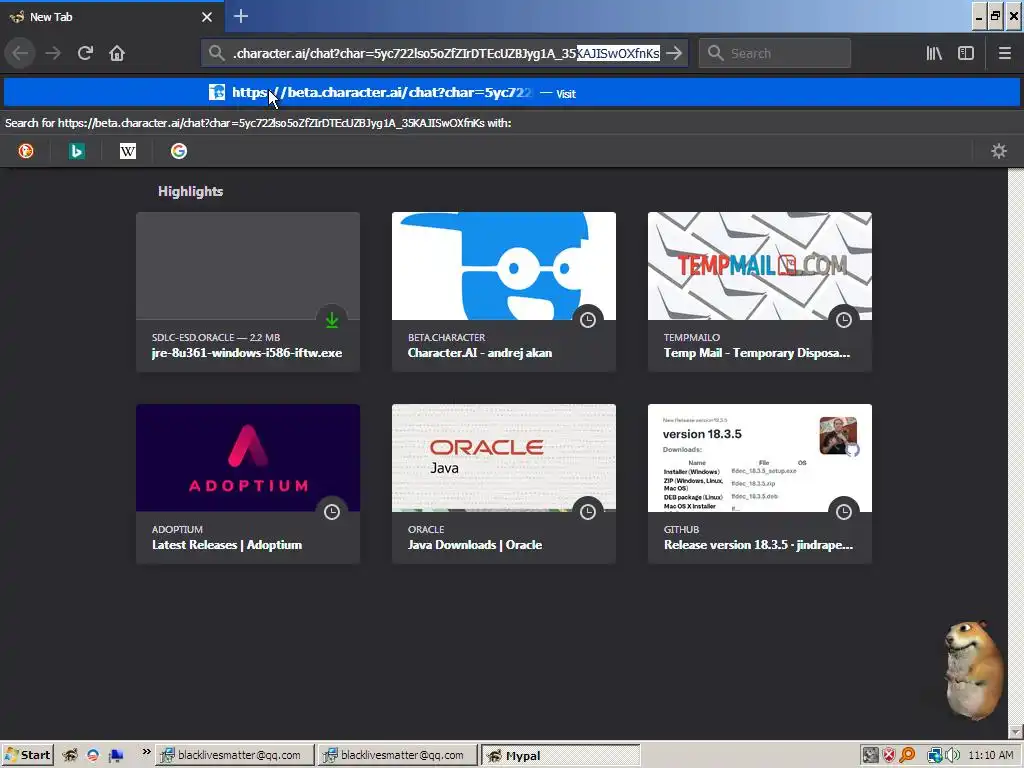The image size is (1024, 768).
Task: Click the address bar URL field
Action: tap(446, 53)
